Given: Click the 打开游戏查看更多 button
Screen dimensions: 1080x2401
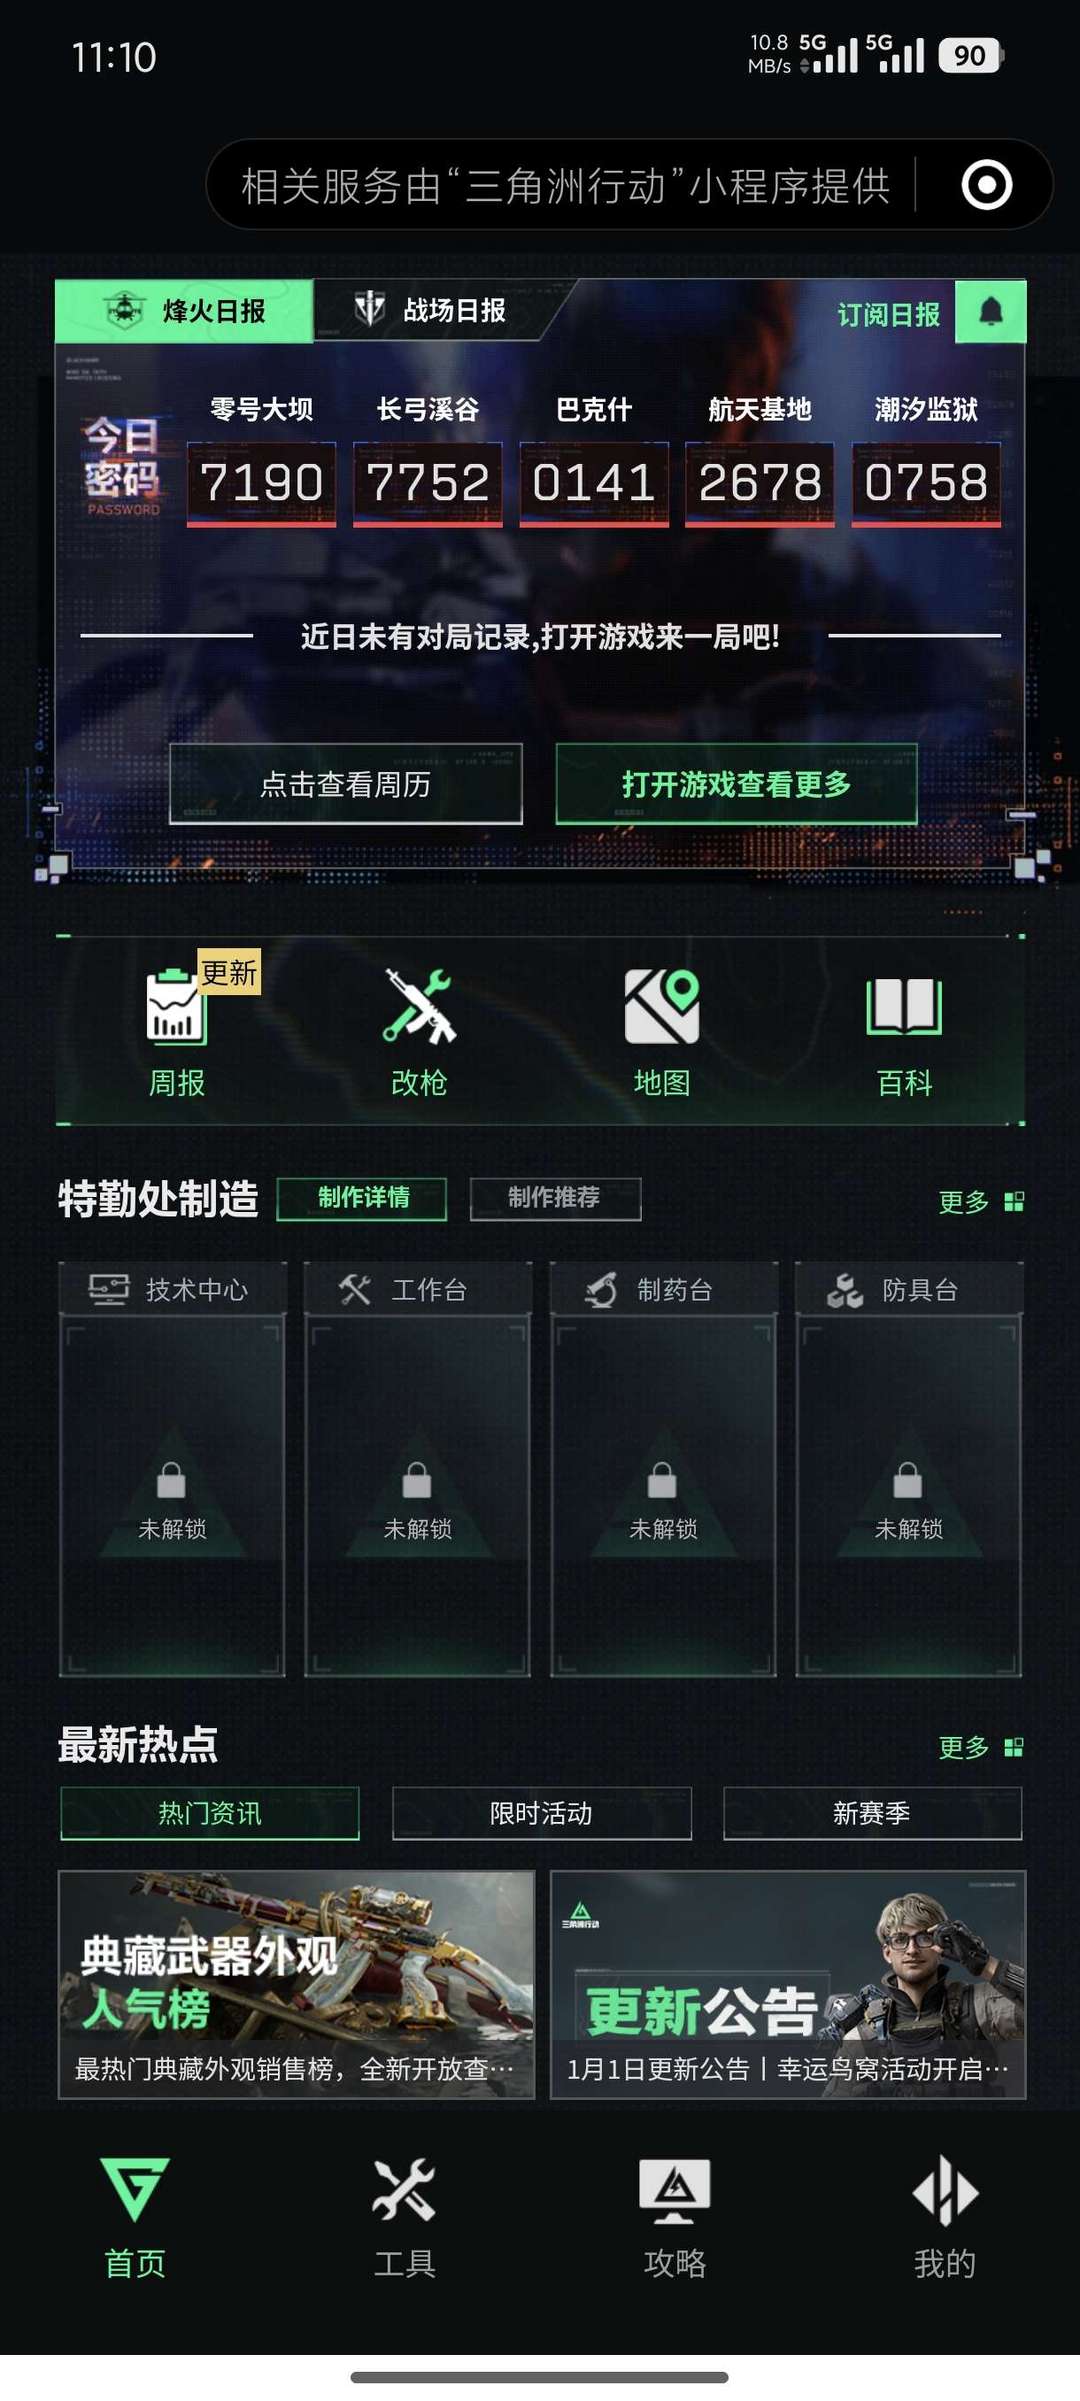Looking at the screenshot, I should click(736, 784).
